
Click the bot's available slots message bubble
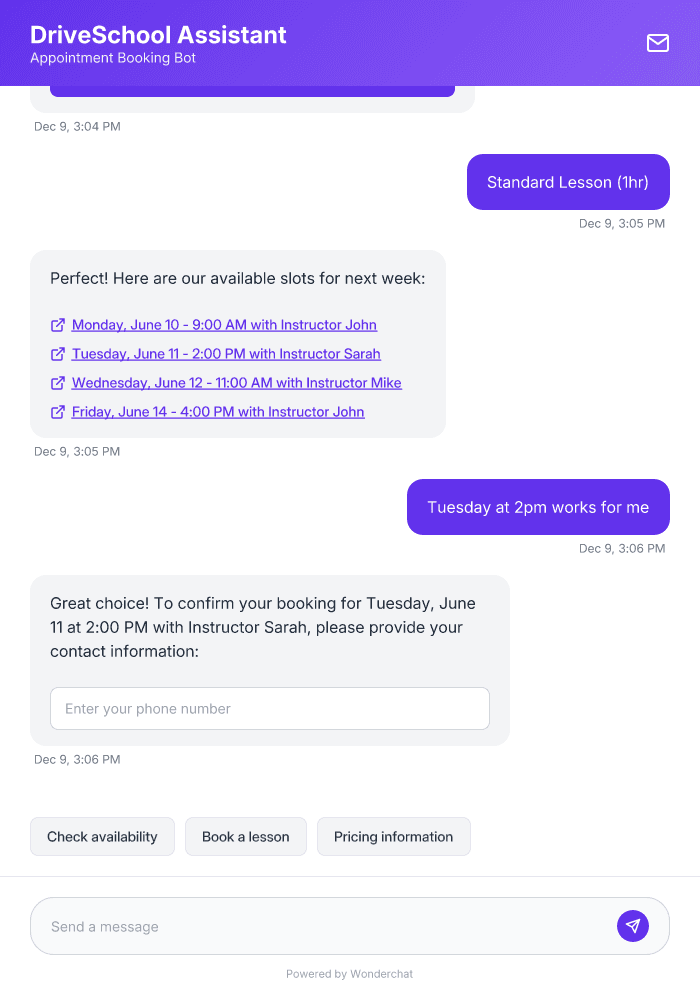click(238, 278)
